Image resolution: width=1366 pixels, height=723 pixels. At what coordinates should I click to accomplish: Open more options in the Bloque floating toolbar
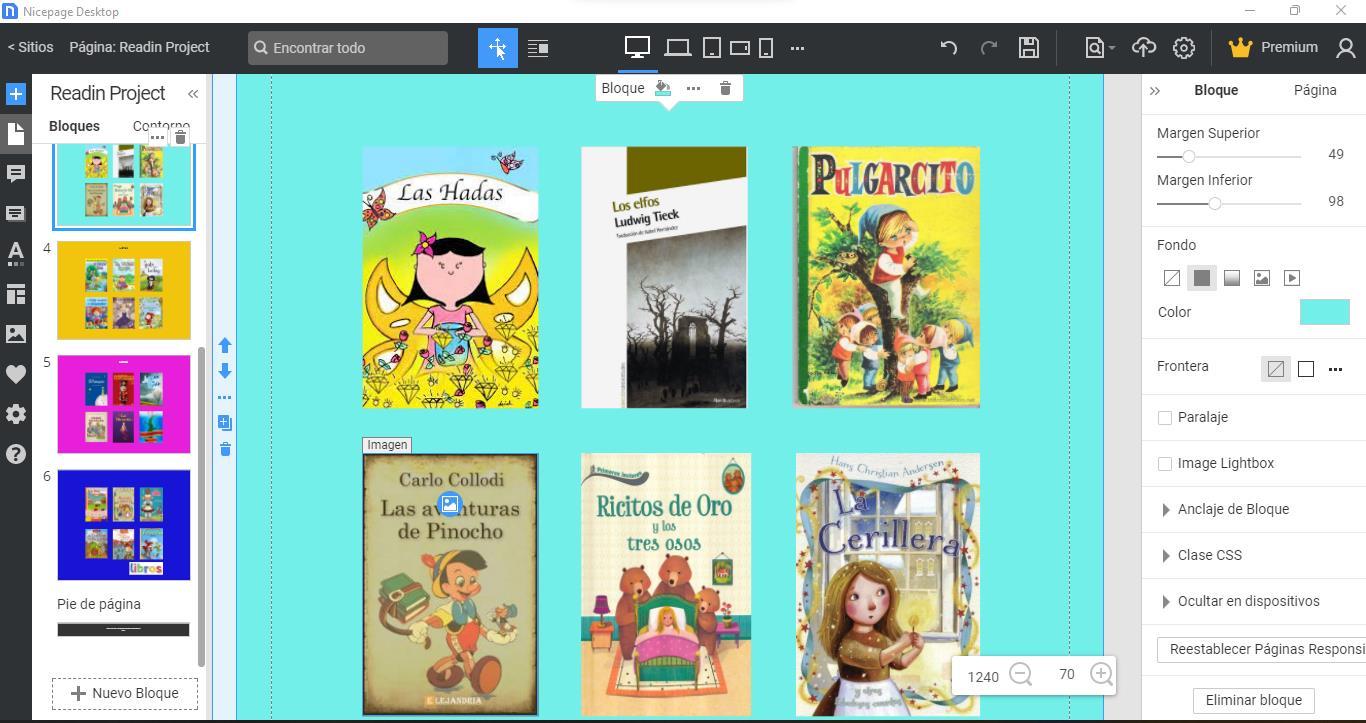(693, 88)
